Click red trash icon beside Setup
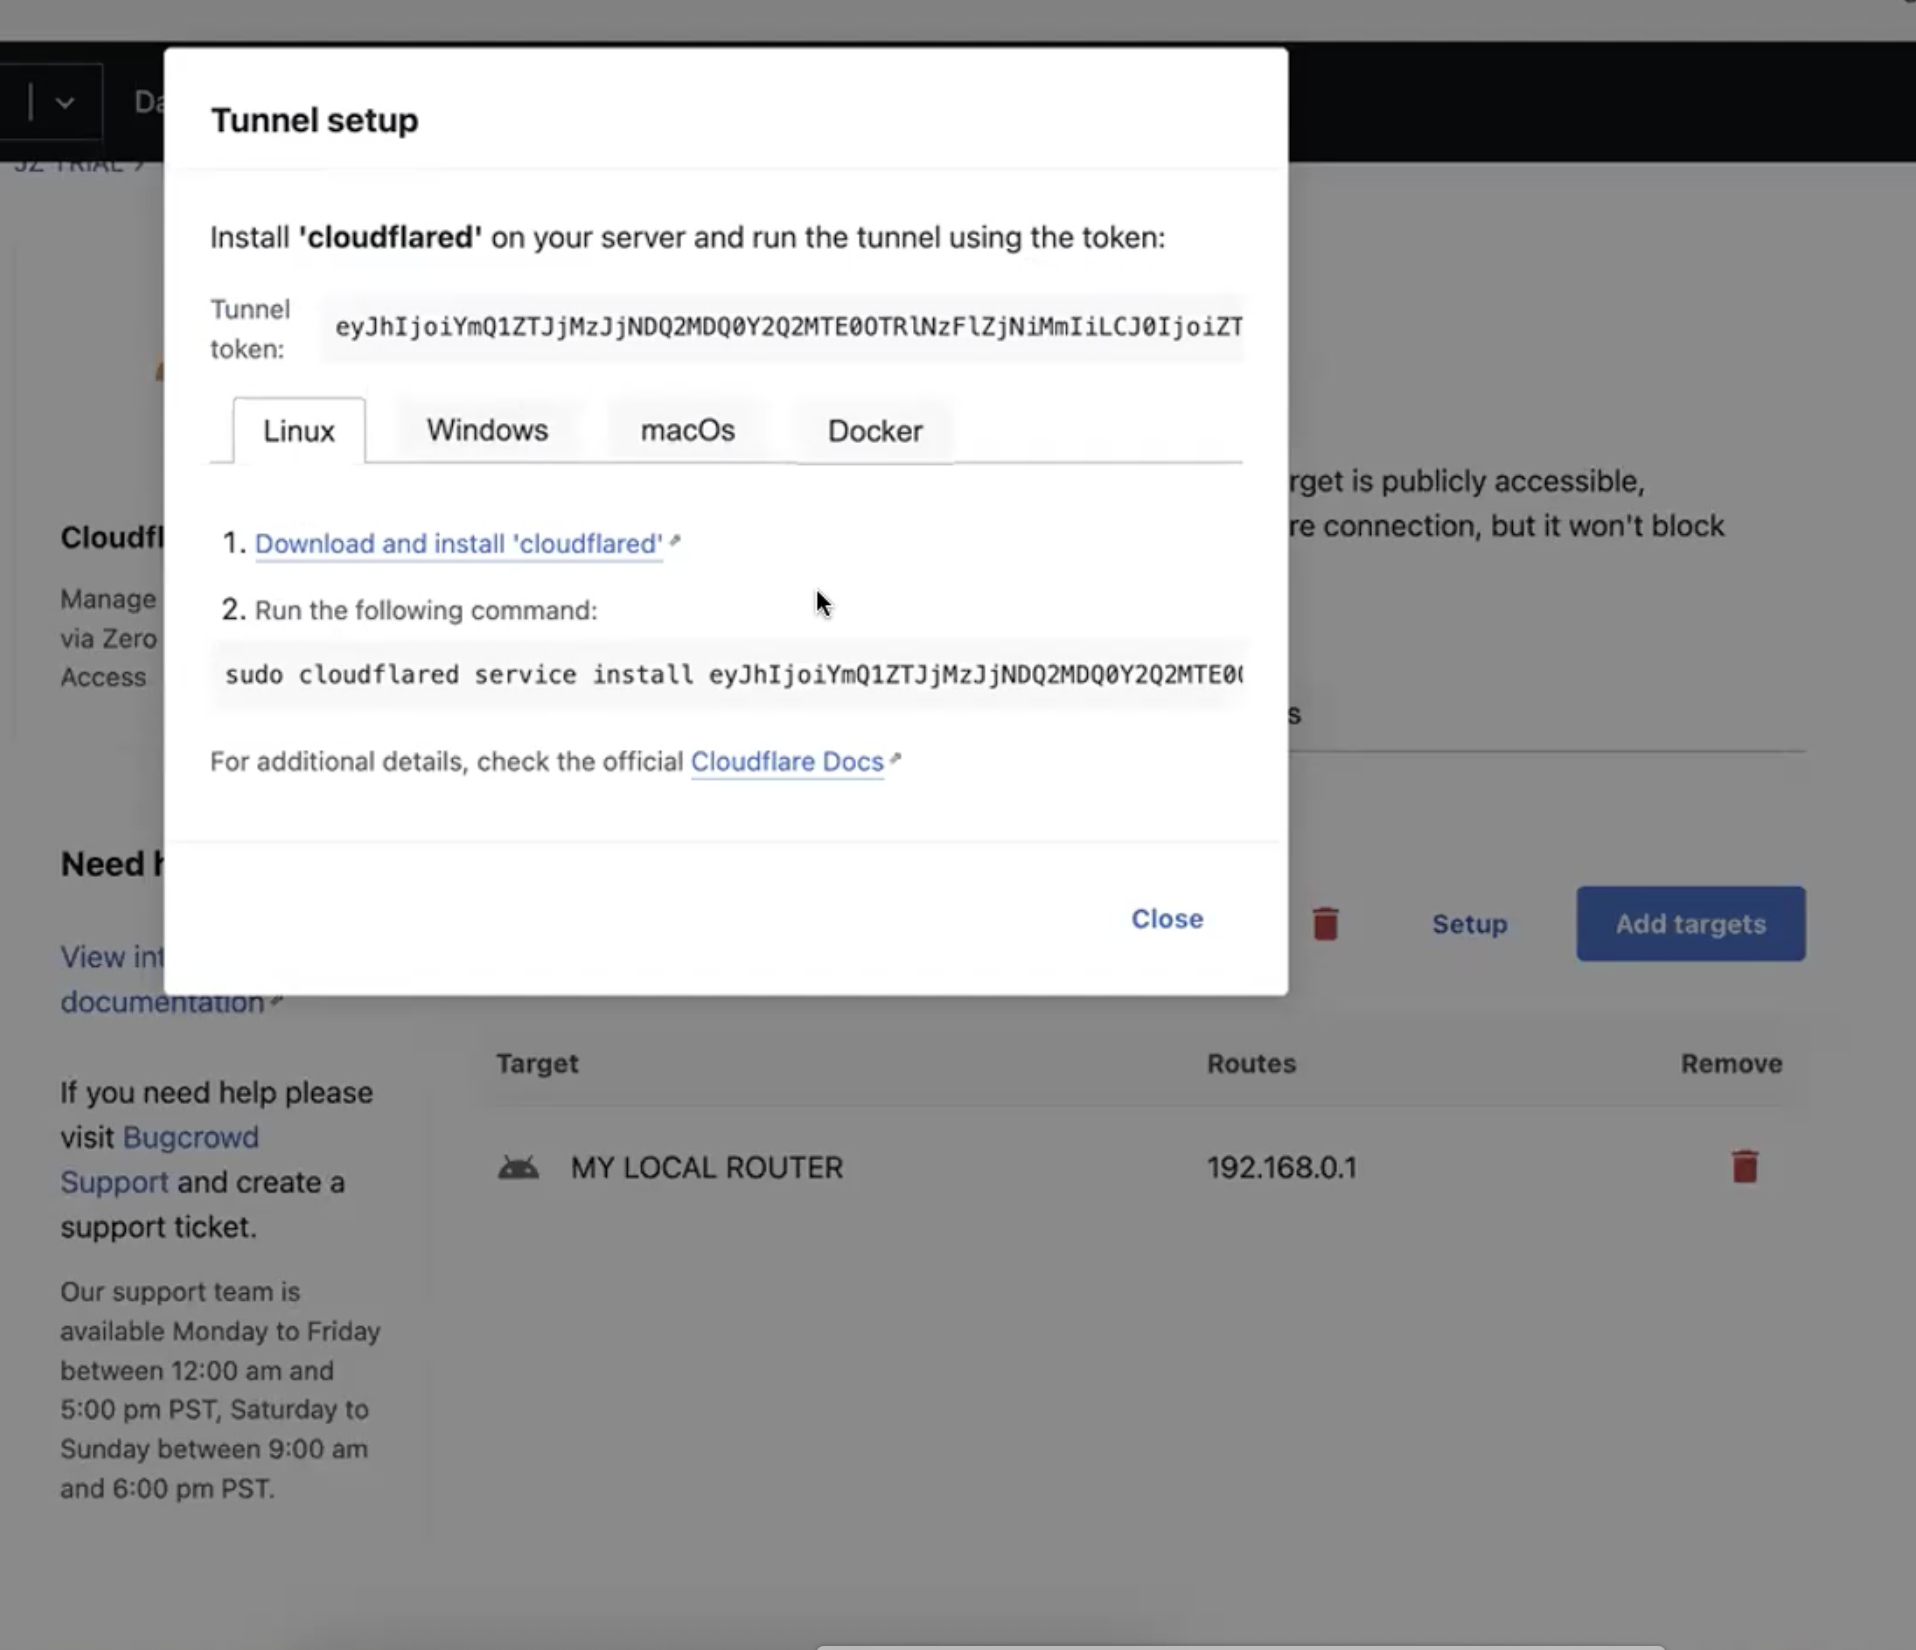Screen dimensions: 1916x1650 1325,923
